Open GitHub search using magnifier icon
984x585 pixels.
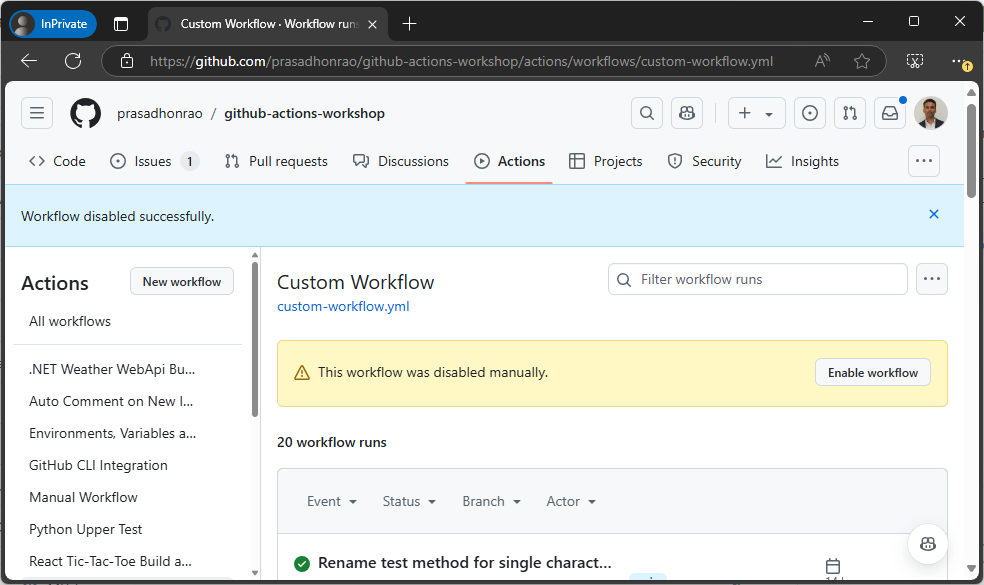point(647,113)
